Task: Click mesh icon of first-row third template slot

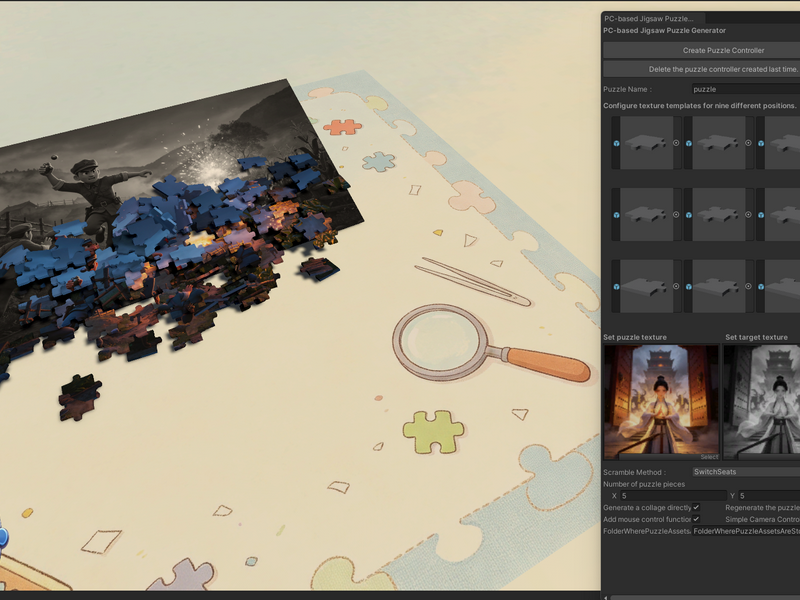Action: coord(761,143)
